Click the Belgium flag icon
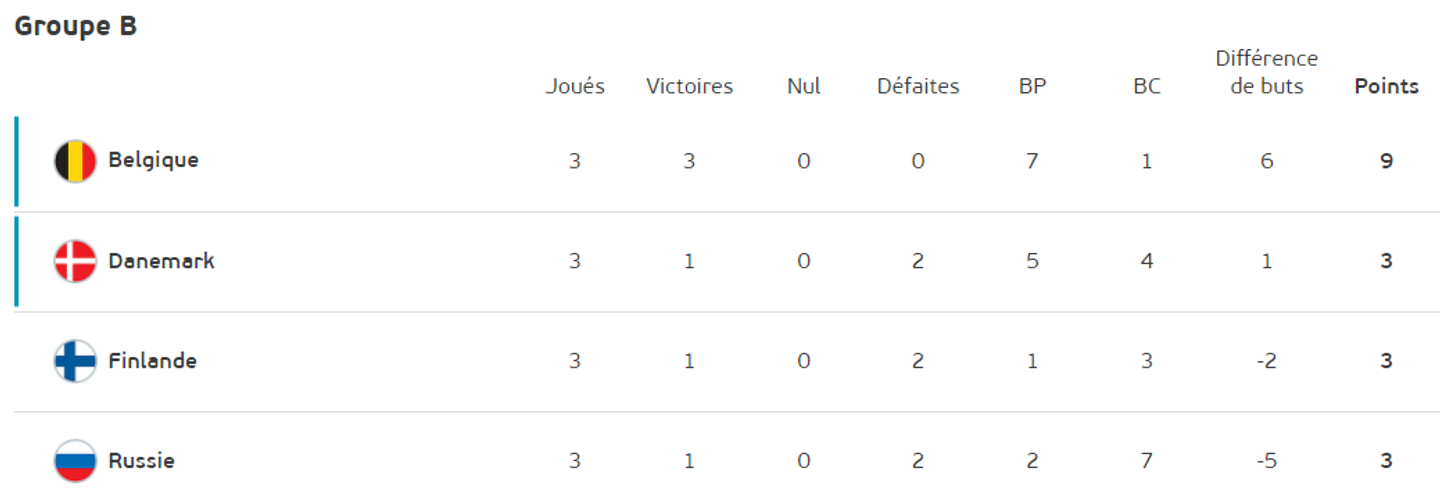 coord(75,161)
